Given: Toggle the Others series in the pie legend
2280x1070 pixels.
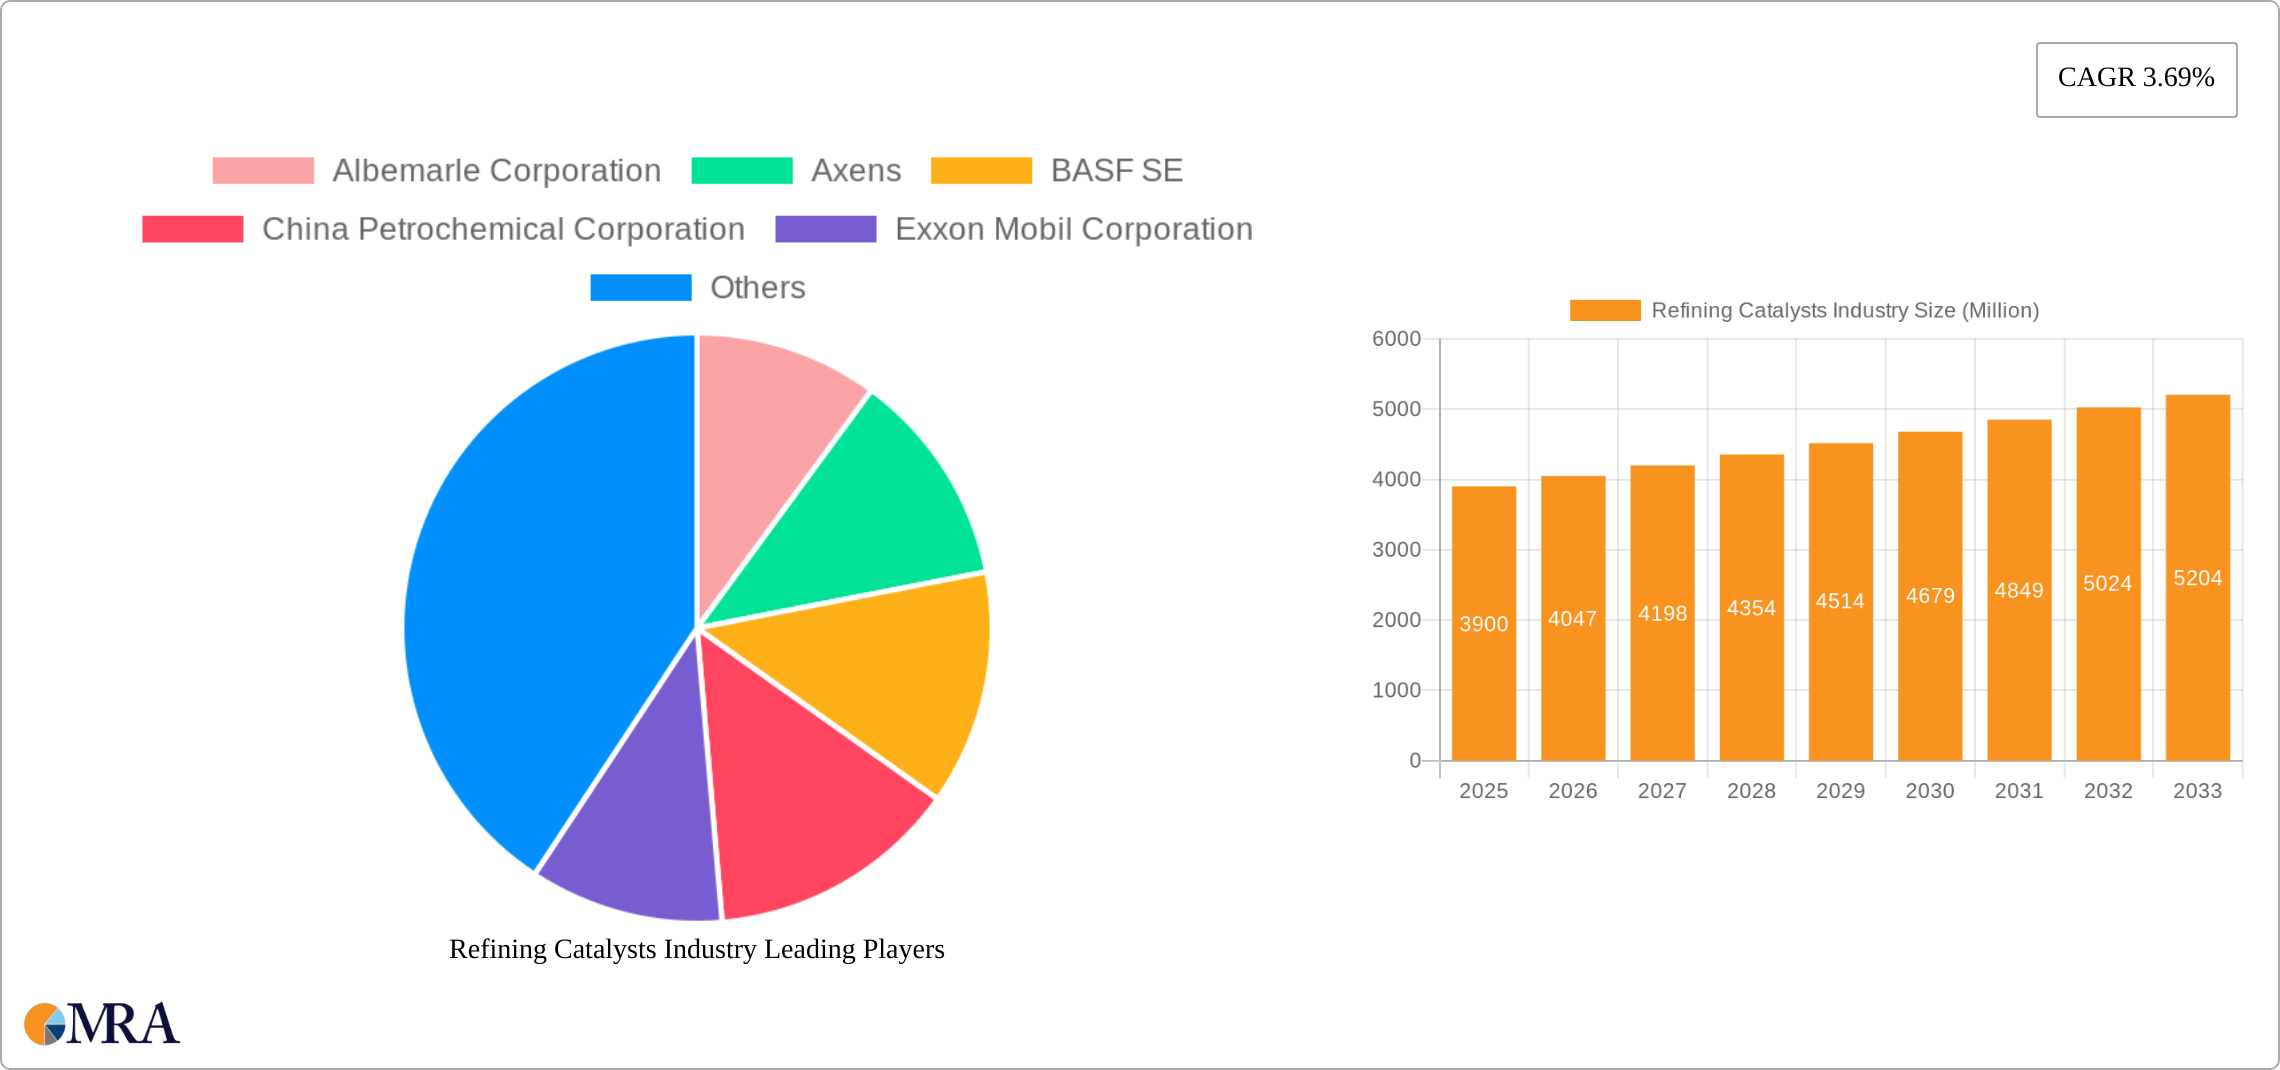Looking at the screenshot, I should pos(757,287).
